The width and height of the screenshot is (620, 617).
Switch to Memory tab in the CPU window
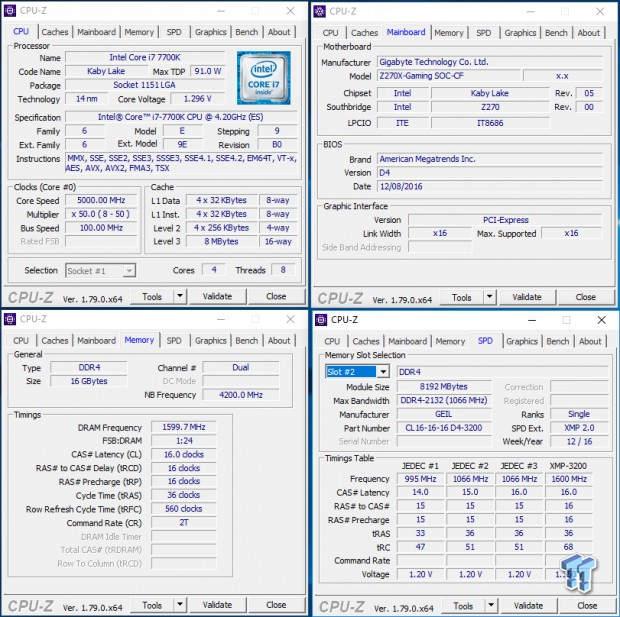(x=139, y=32)
